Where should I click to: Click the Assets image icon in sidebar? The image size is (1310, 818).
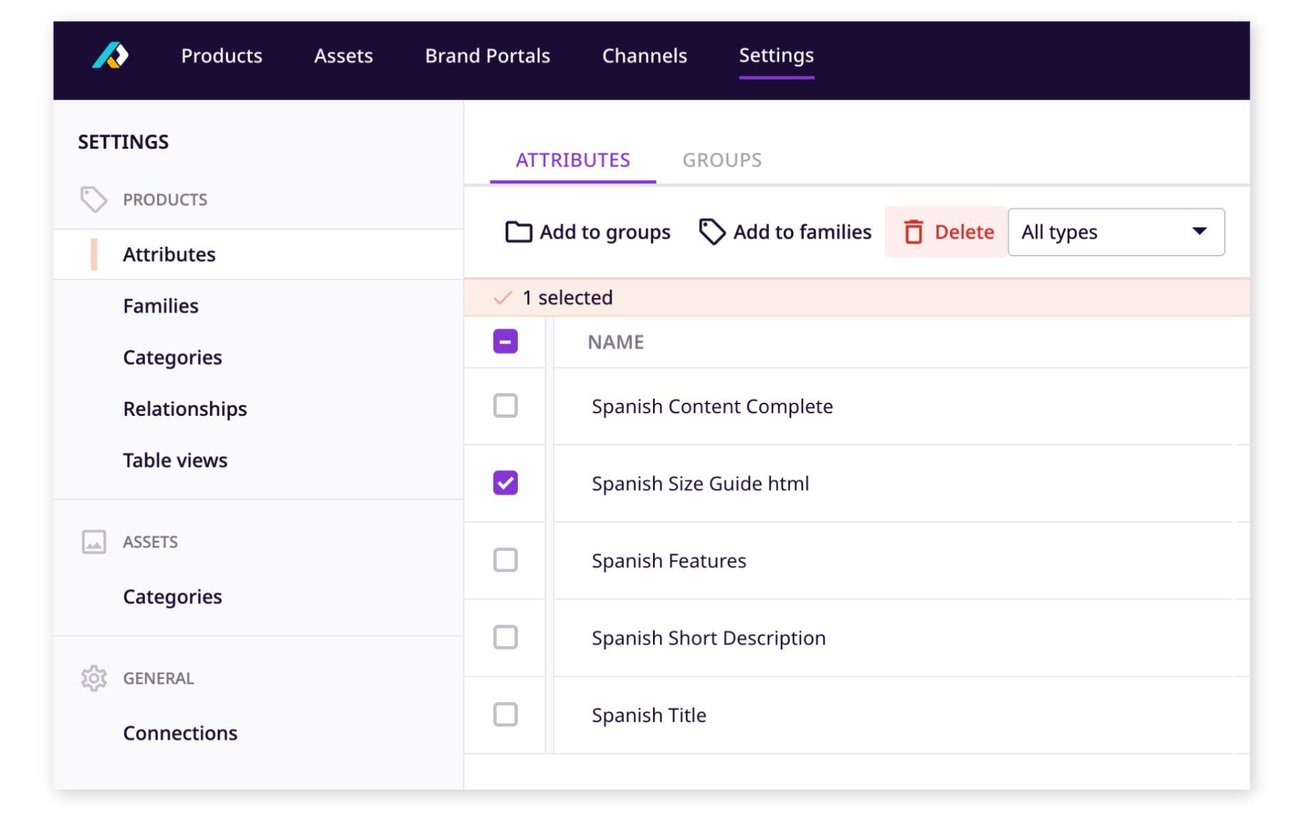[x=93, y=541]
